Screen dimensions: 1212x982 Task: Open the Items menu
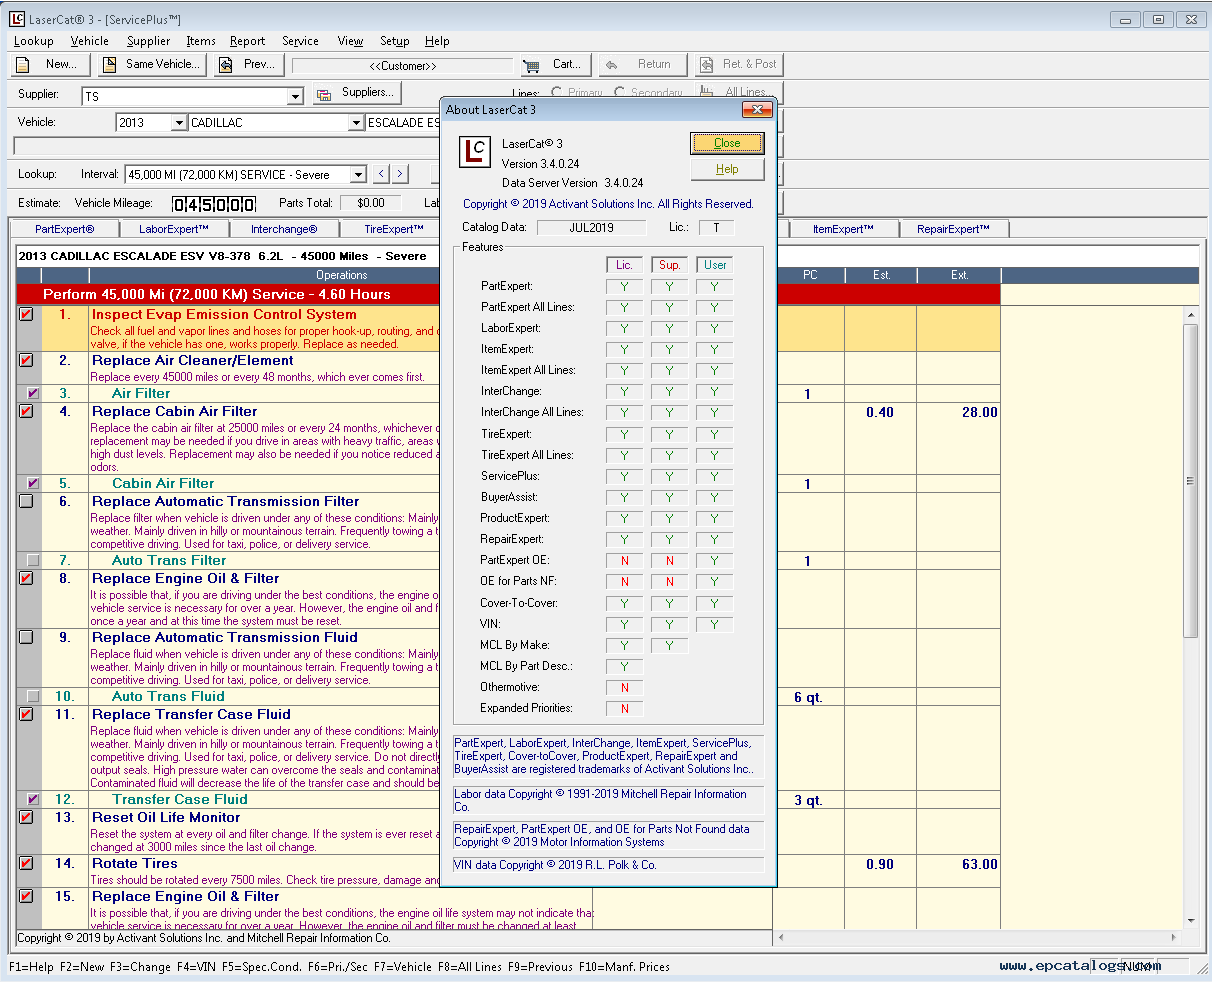coord(201,41)
